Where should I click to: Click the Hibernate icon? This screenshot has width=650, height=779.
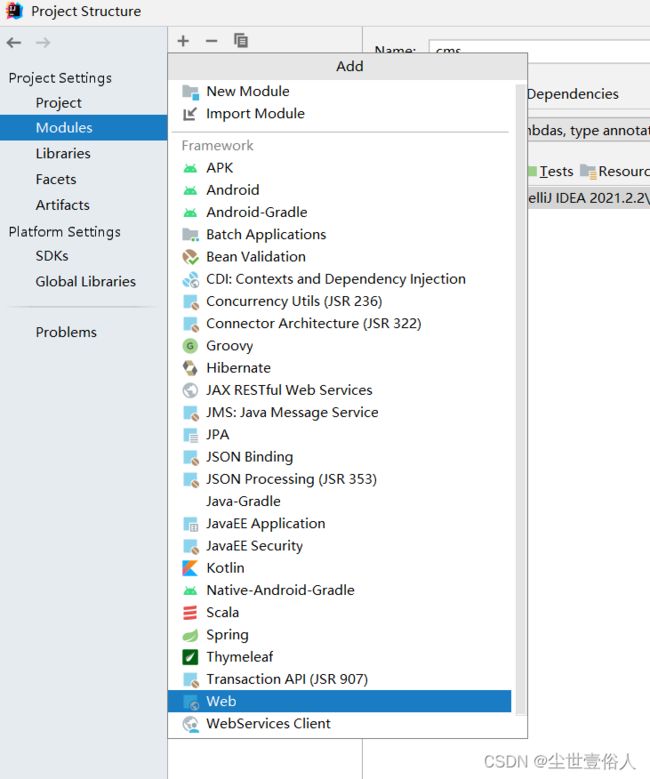coord(190,368)
